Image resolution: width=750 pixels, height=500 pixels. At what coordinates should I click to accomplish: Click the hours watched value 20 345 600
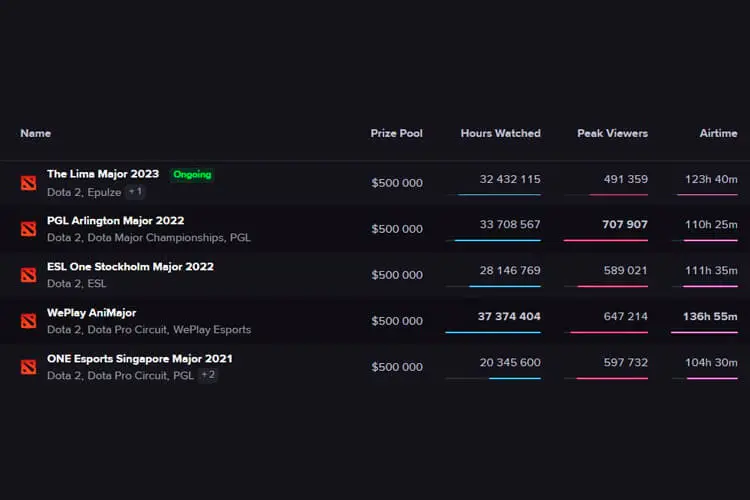tap(510, 363)
